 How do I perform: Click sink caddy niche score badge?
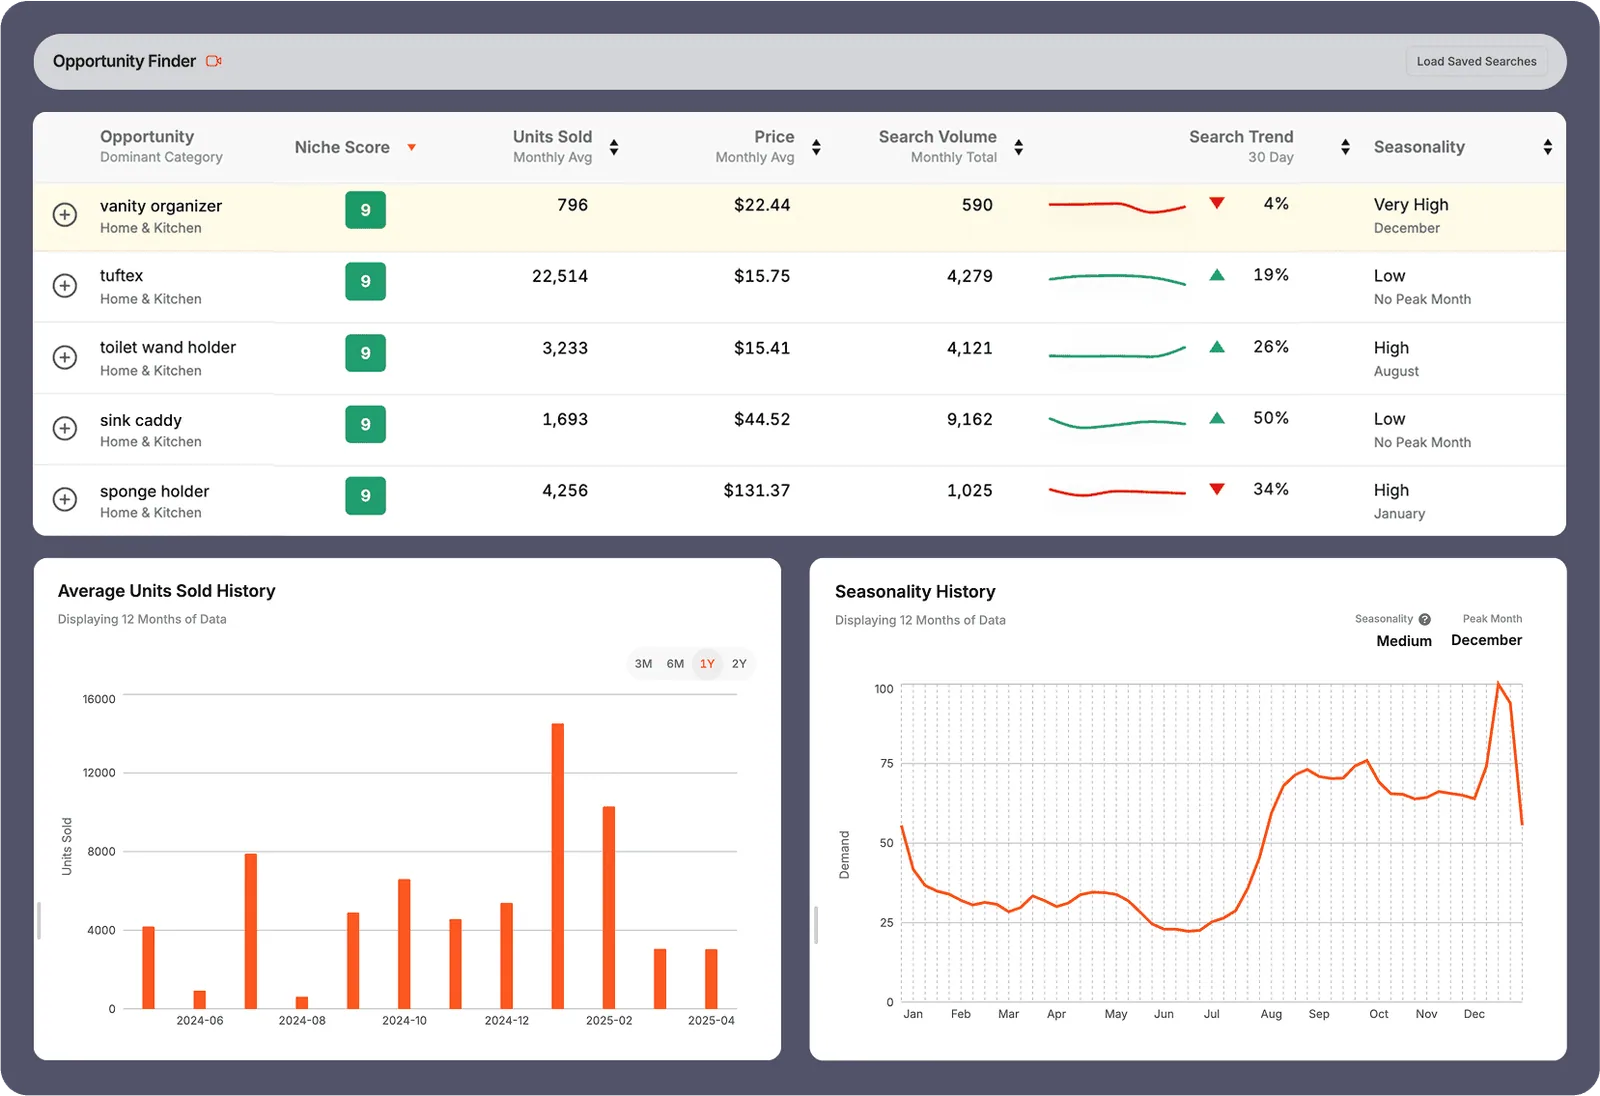(365, 424)
